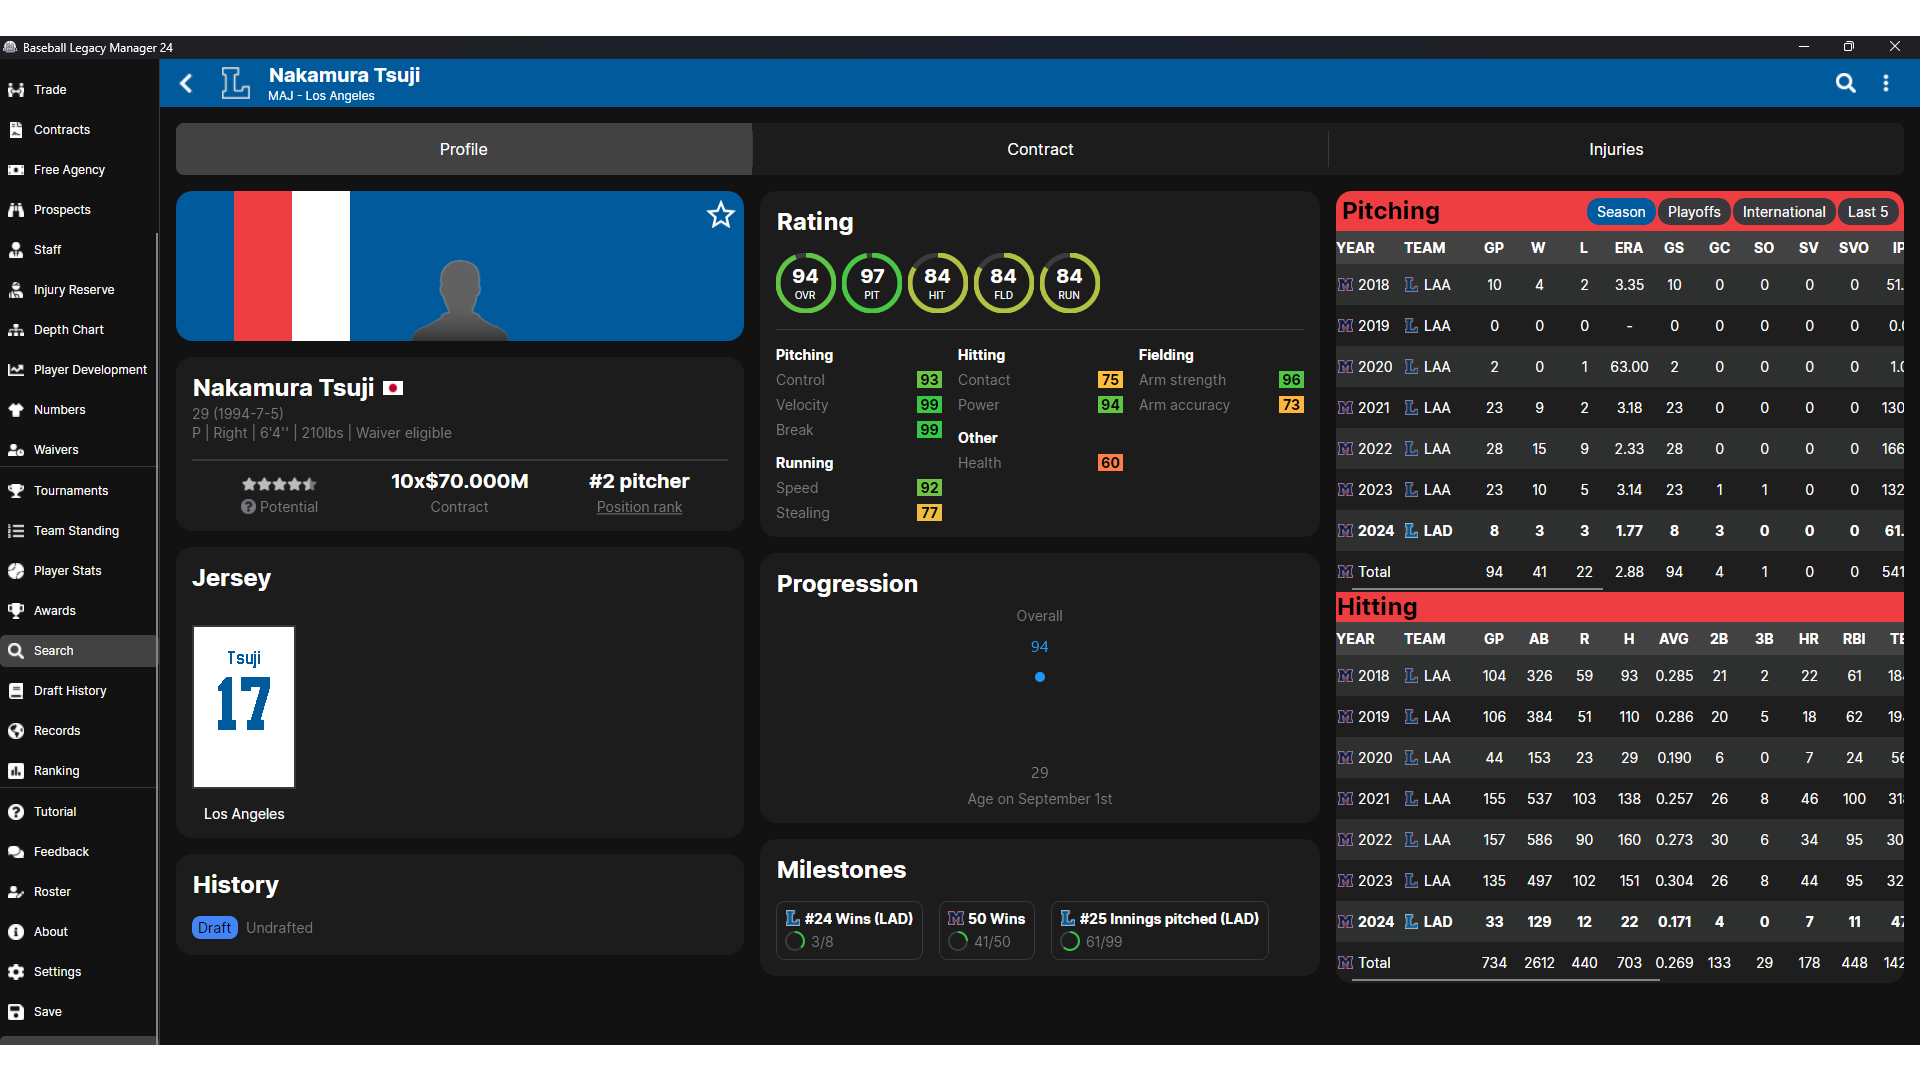This screenshot has height=1080, width=1920.
Task: Click the Draft badge in History
Action: coord(214,928)
